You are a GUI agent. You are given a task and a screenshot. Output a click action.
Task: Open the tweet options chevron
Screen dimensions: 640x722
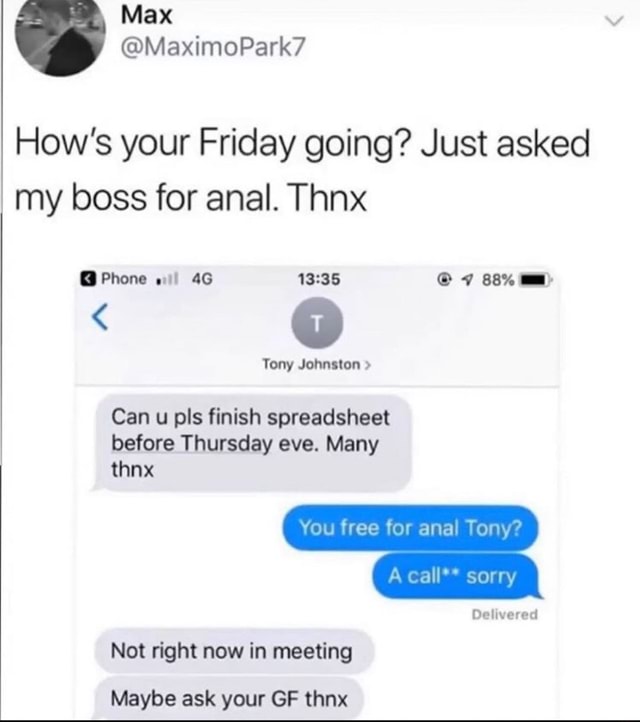pyautogui.click(x=614, y=21)
